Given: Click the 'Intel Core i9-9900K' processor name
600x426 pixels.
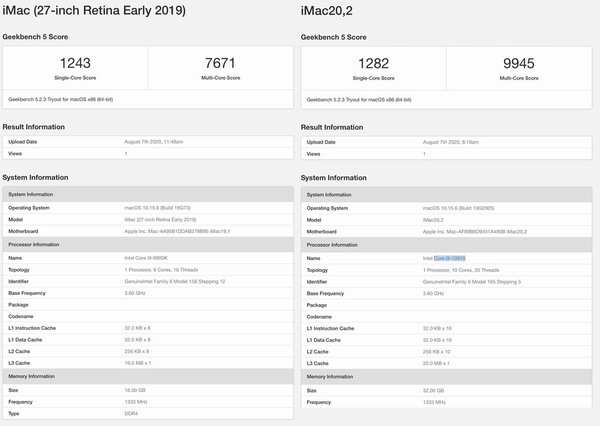Looking at the screenshot, I should tap(146, 258).
